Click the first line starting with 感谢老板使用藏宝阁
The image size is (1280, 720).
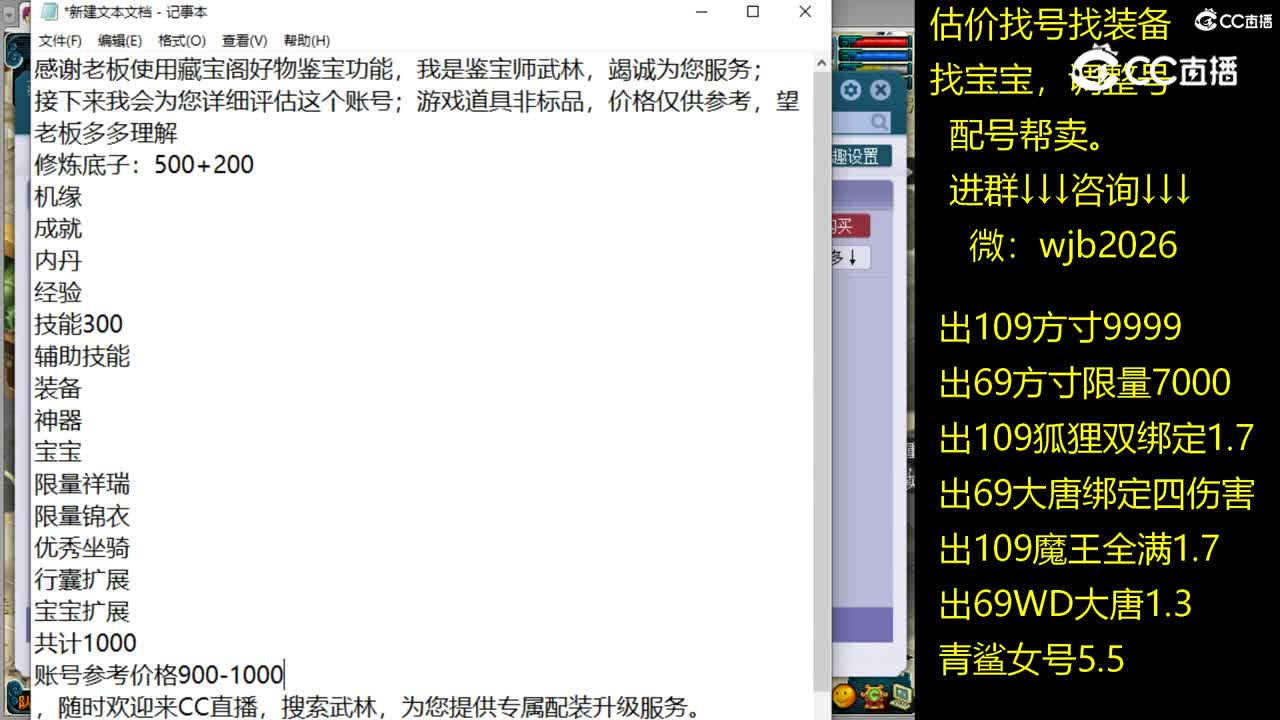pos(399,70)
